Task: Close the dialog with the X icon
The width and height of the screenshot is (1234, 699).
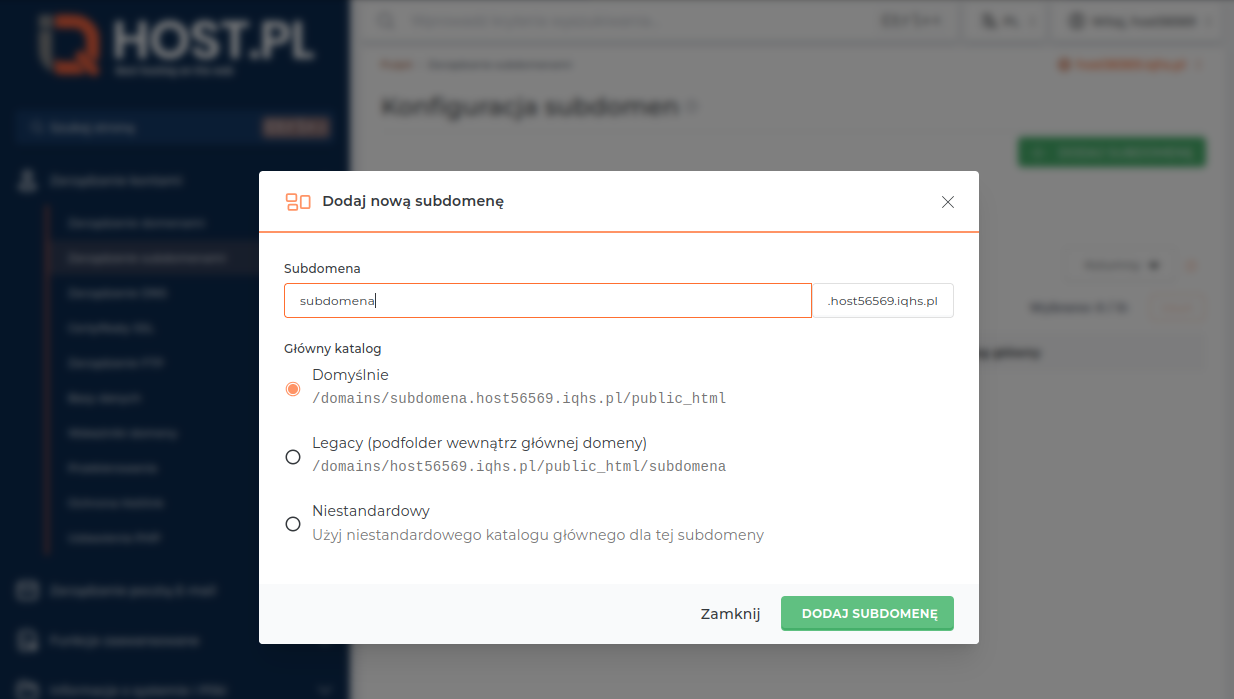Action: click(947, 201)
